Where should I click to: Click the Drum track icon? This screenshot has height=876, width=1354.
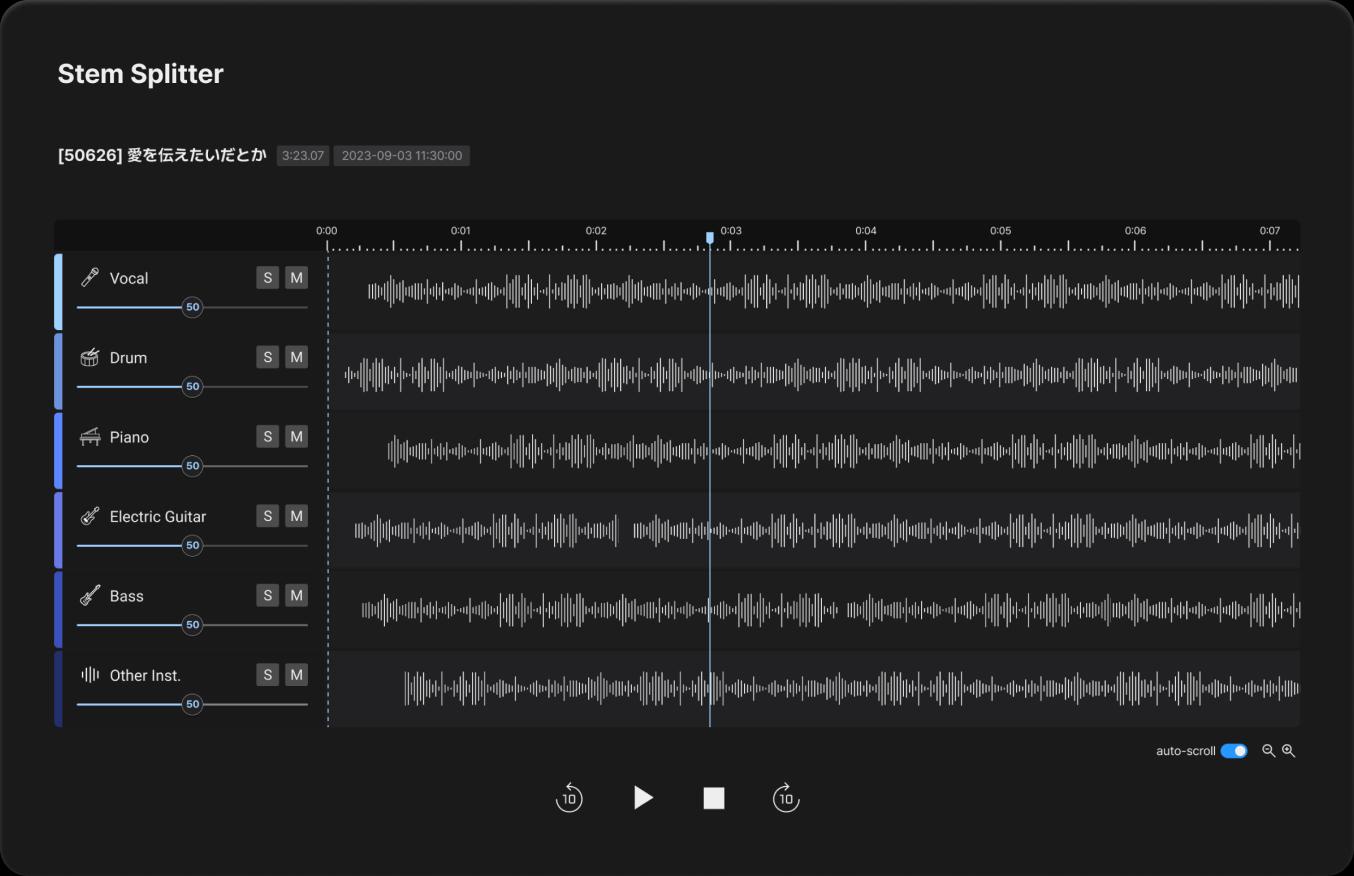click(90, 358)
